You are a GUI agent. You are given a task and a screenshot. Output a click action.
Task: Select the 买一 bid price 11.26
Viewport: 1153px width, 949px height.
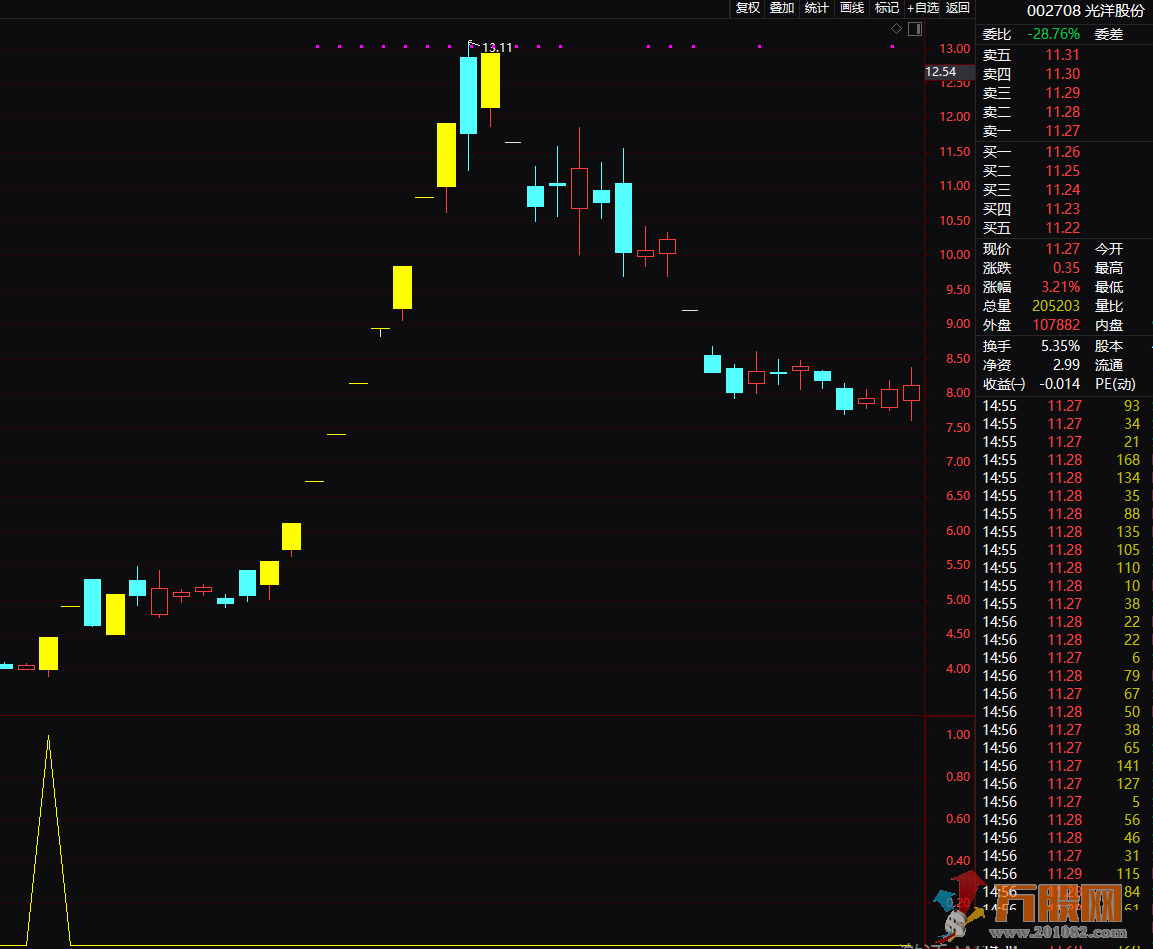pos(1062,152)
